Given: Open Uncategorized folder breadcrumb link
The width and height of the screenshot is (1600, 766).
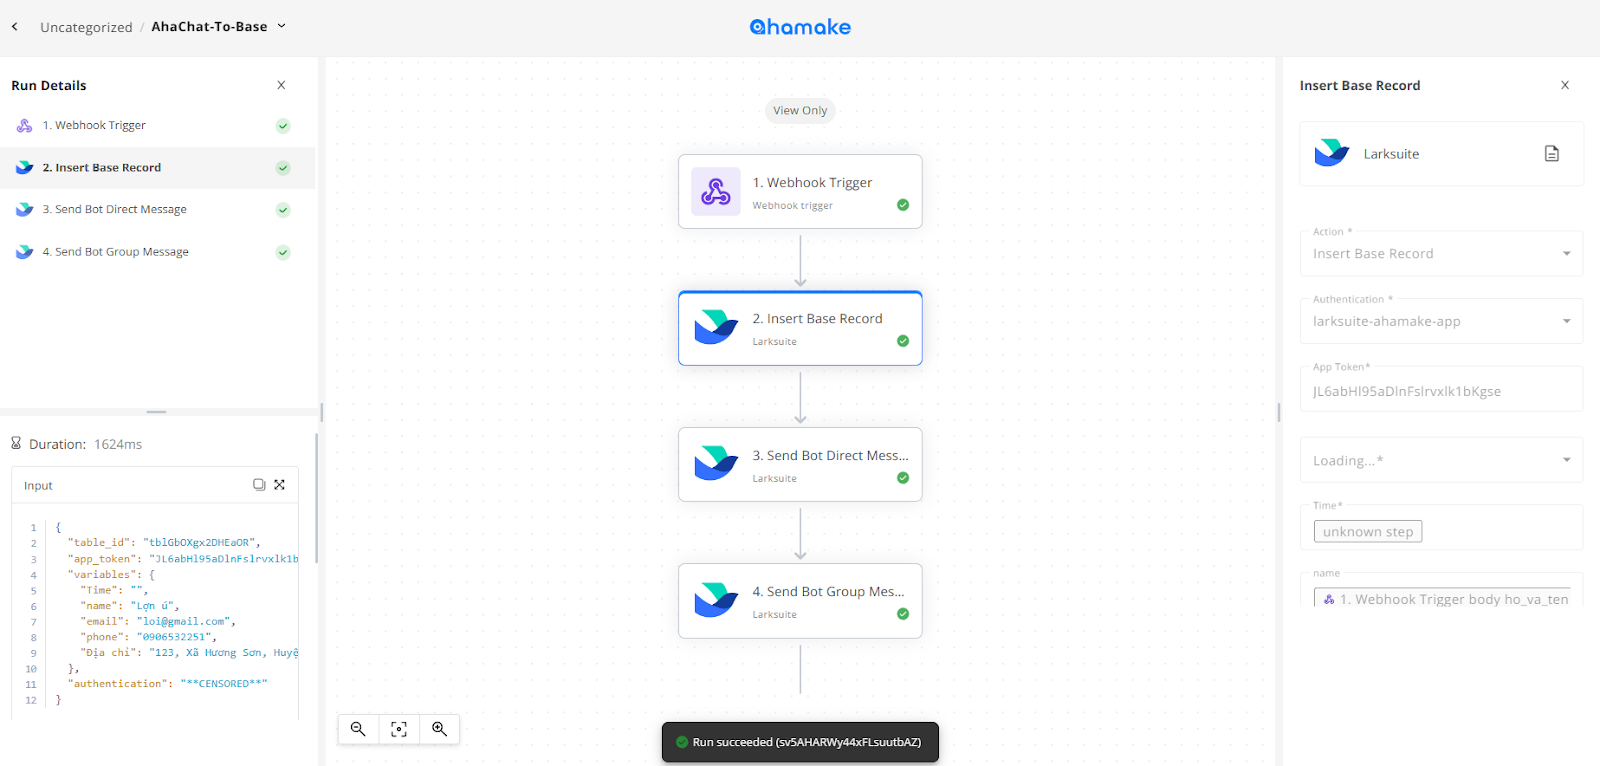Looking at the screenshot, I should (x=86, y=27).
